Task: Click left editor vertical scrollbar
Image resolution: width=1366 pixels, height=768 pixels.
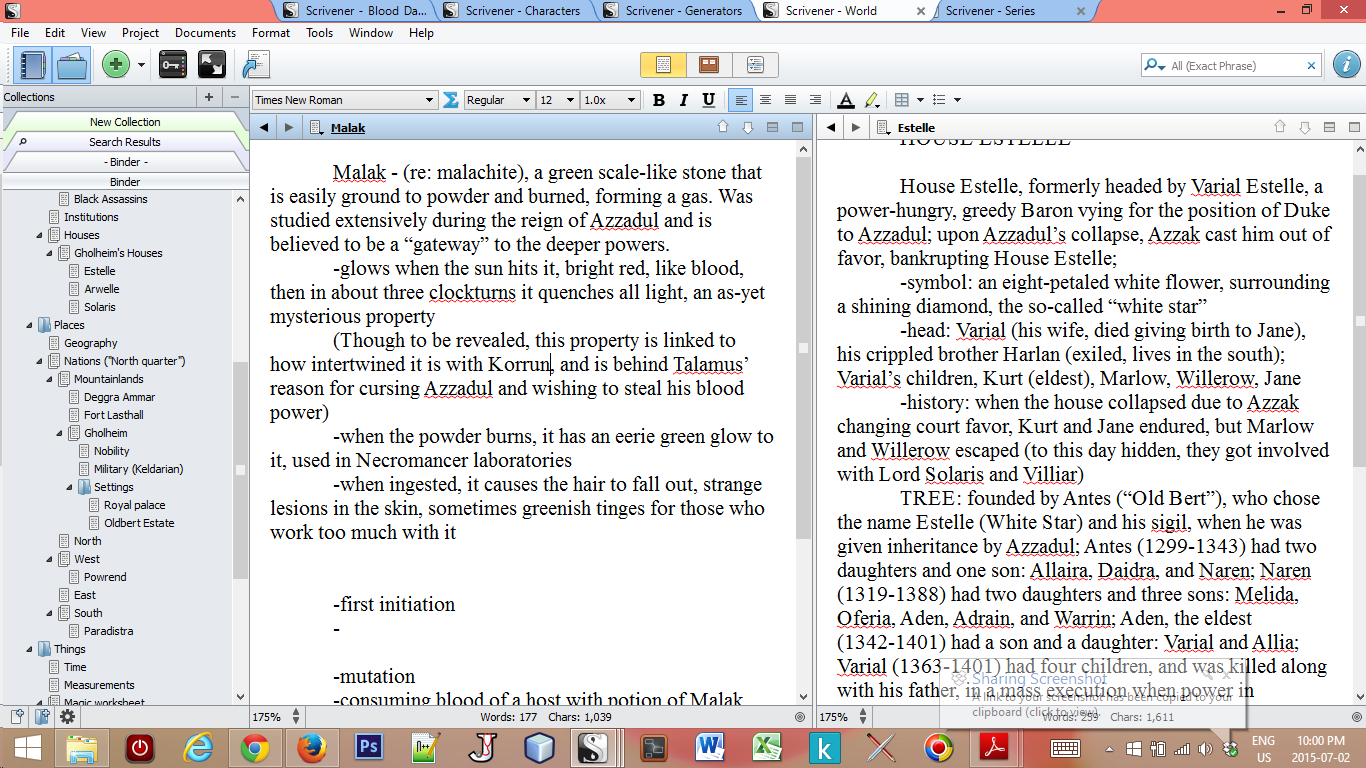Action: coord(804,348)
